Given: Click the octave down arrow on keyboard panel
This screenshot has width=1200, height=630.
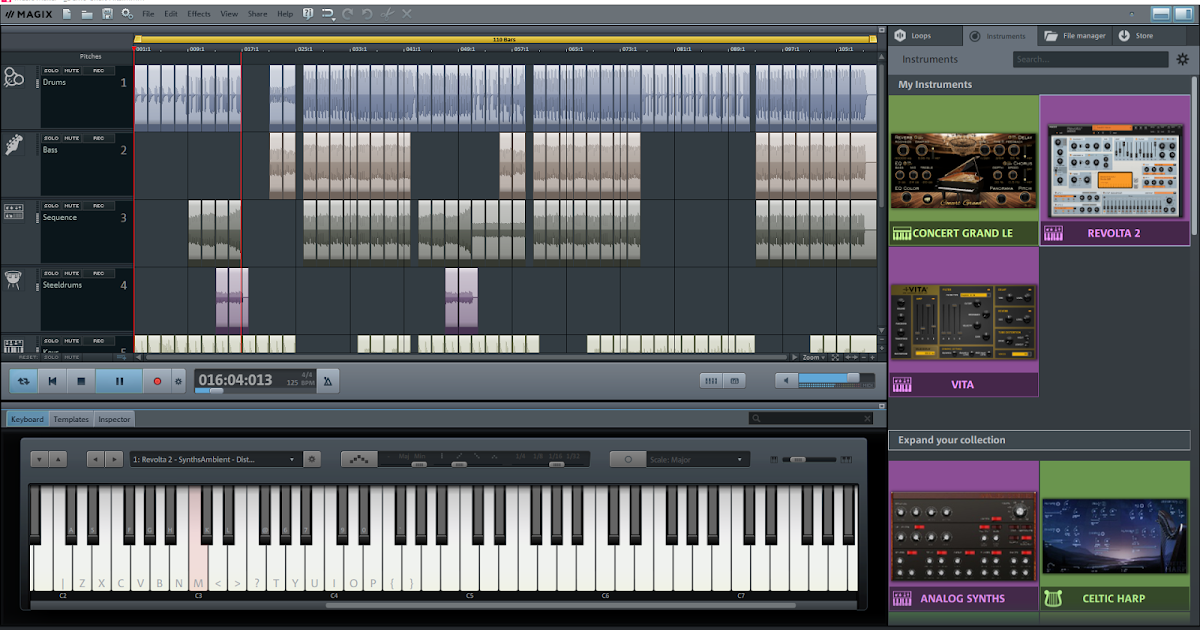Looking at the screenshot, I should [x=39, y=459].
